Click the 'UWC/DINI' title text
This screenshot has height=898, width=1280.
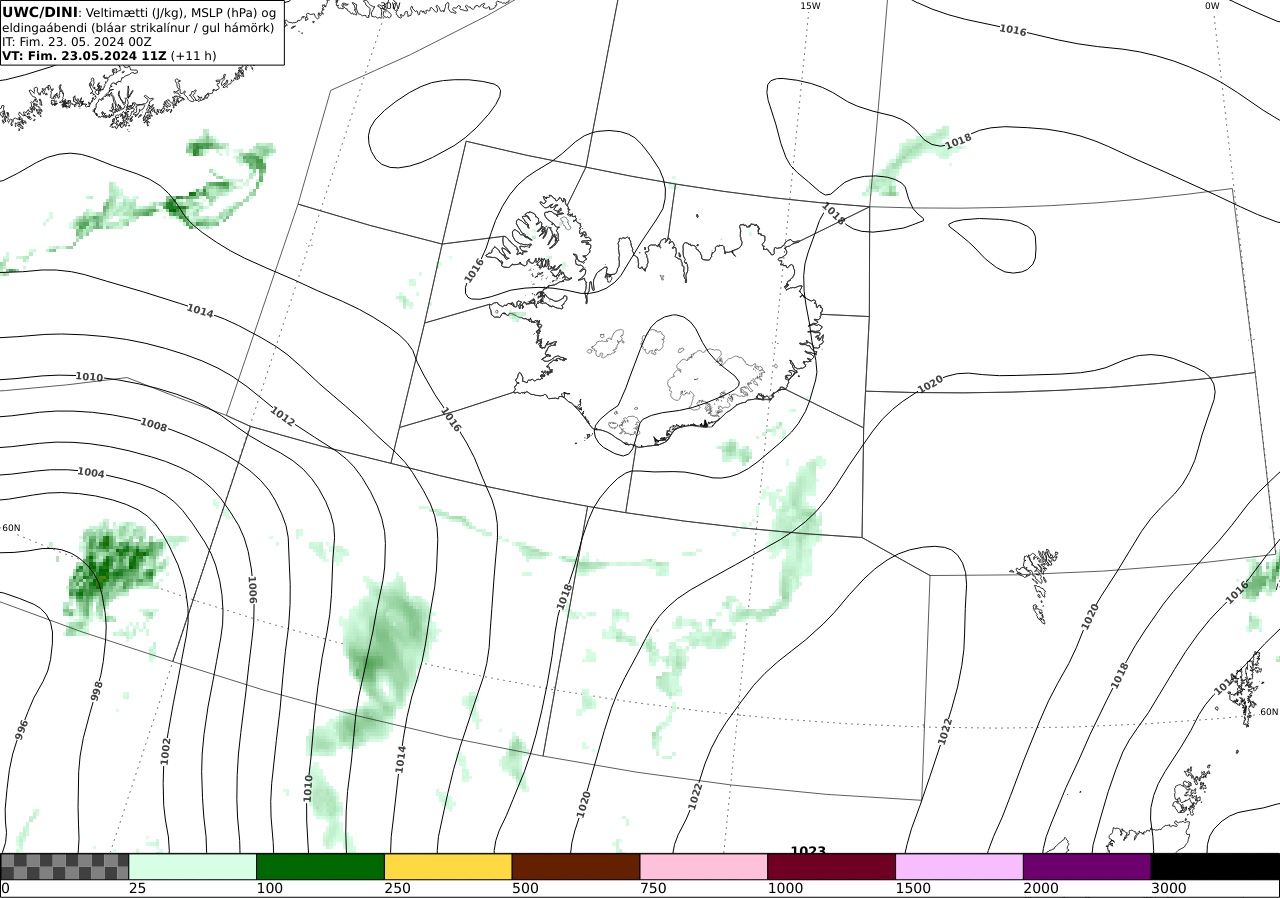[x=40, y=11]
